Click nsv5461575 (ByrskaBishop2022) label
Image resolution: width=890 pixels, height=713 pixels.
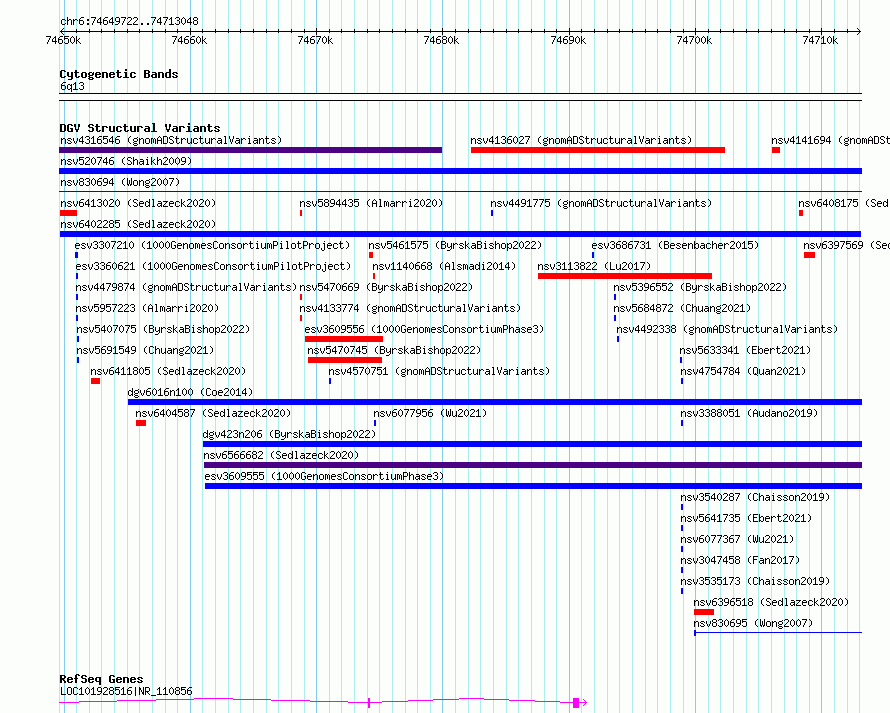(x=455, y=245)
